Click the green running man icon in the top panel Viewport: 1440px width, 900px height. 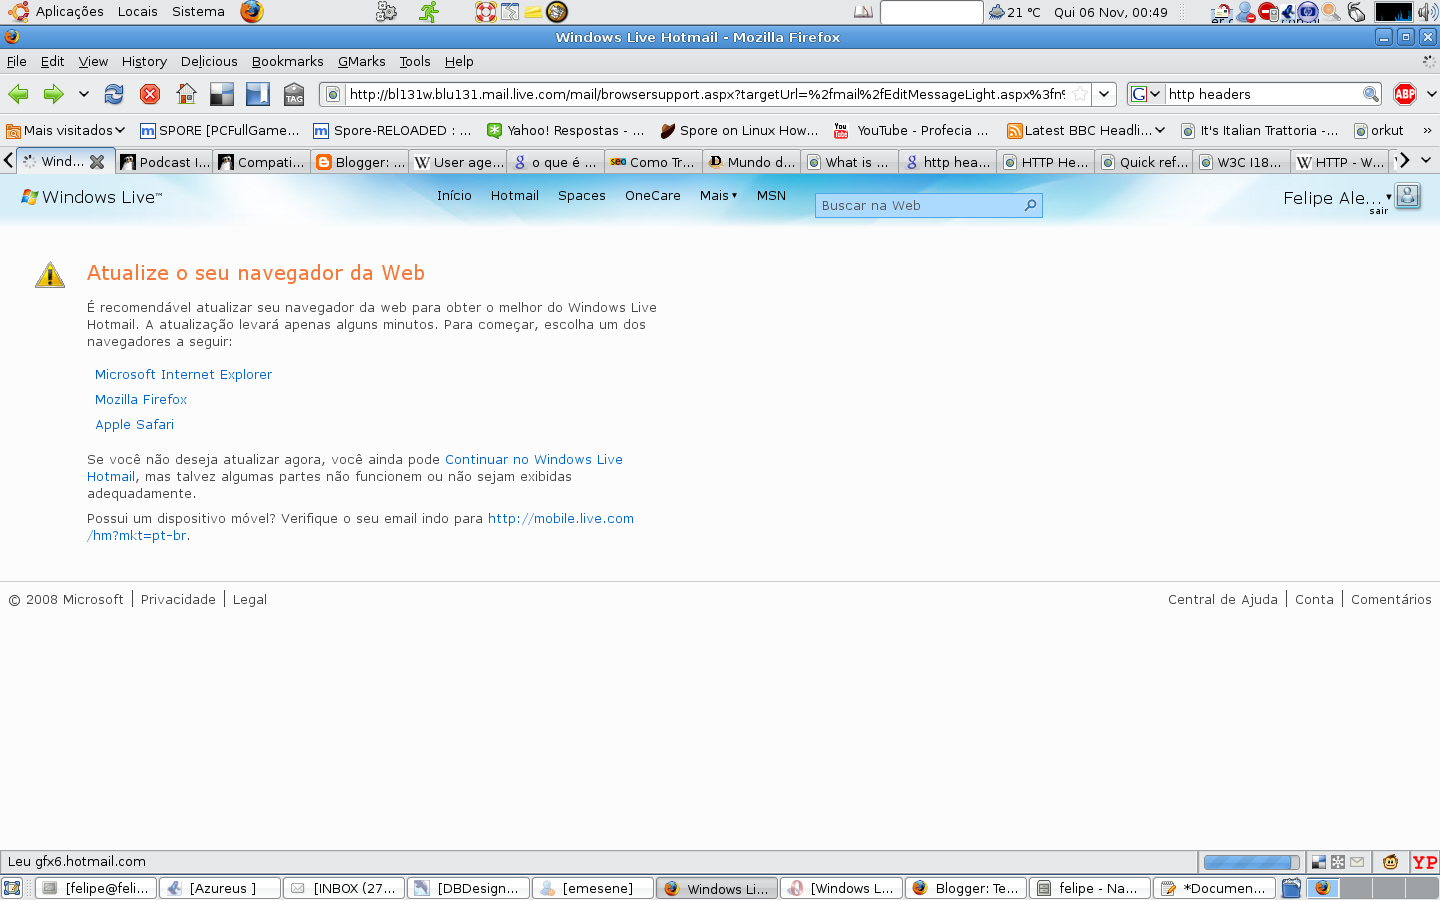pos(429,12)
